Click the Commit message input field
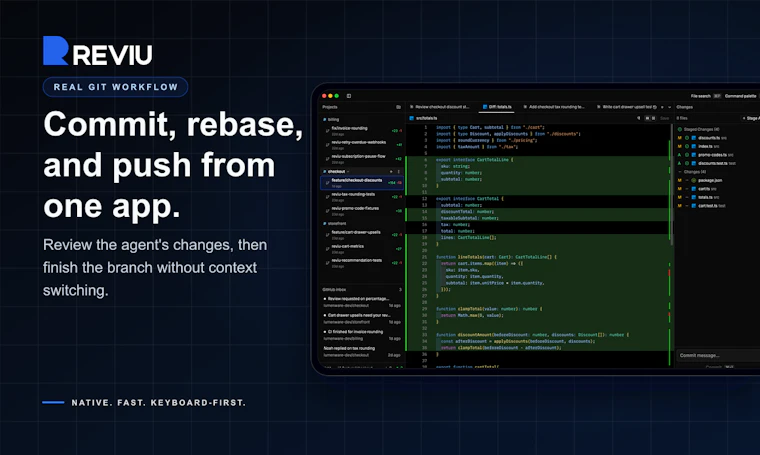The width and height of the screenshot is (760, 455). [x=718, y=356]
